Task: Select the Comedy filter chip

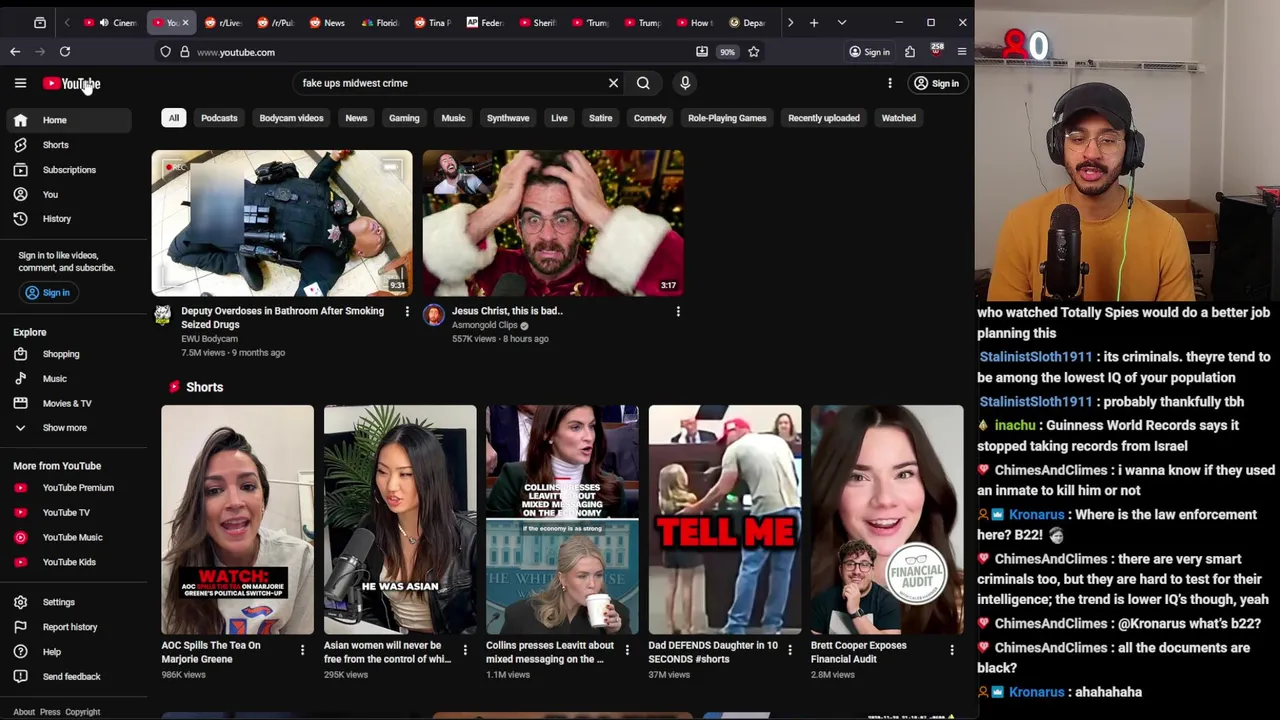Action: click(650, 118)
